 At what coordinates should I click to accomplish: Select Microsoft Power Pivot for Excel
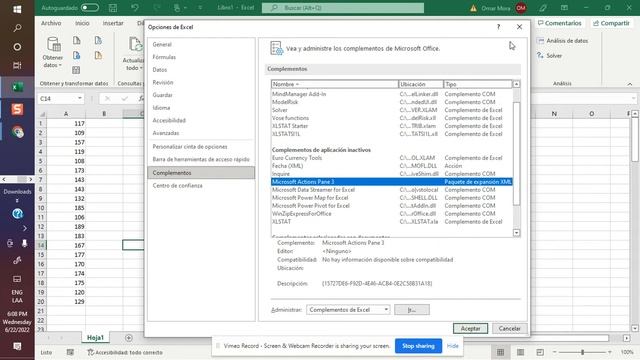391,206
